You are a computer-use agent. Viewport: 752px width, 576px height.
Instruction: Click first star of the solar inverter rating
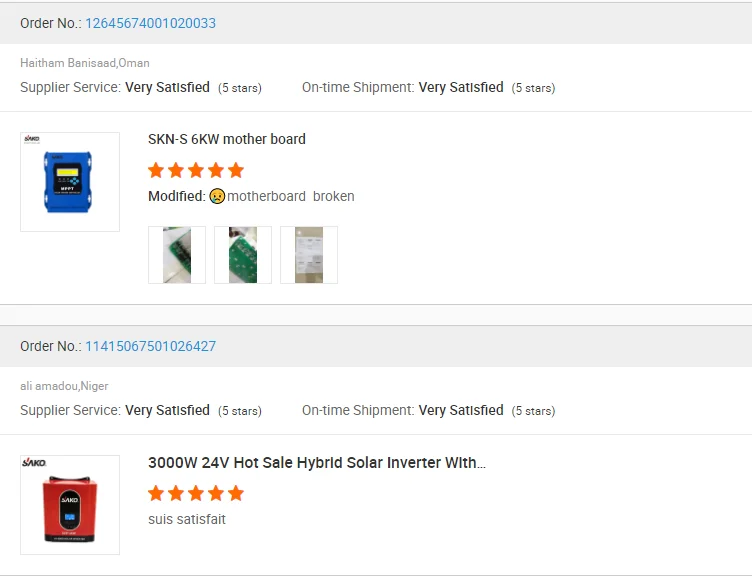156,493
